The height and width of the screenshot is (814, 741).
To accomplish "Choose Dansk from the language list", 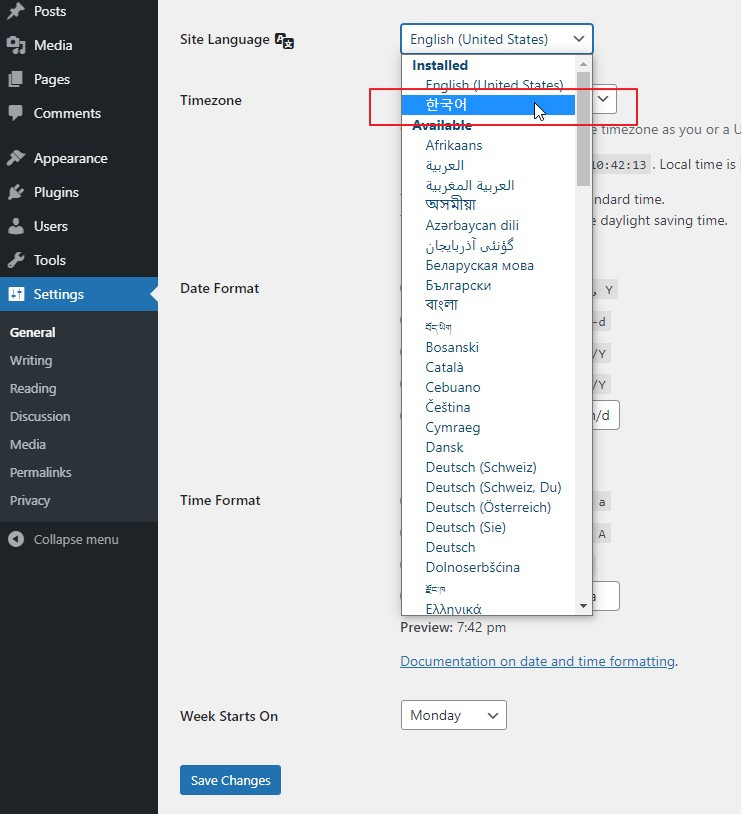I will [x=488, y=447].
